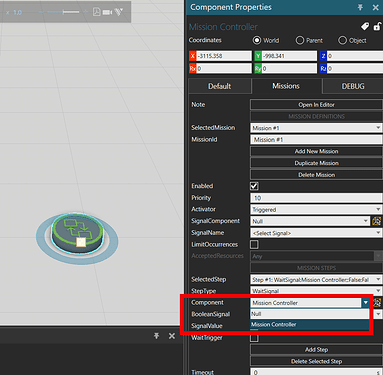
Task: Pin the Component Properties panel
Action: pos(360,7)
